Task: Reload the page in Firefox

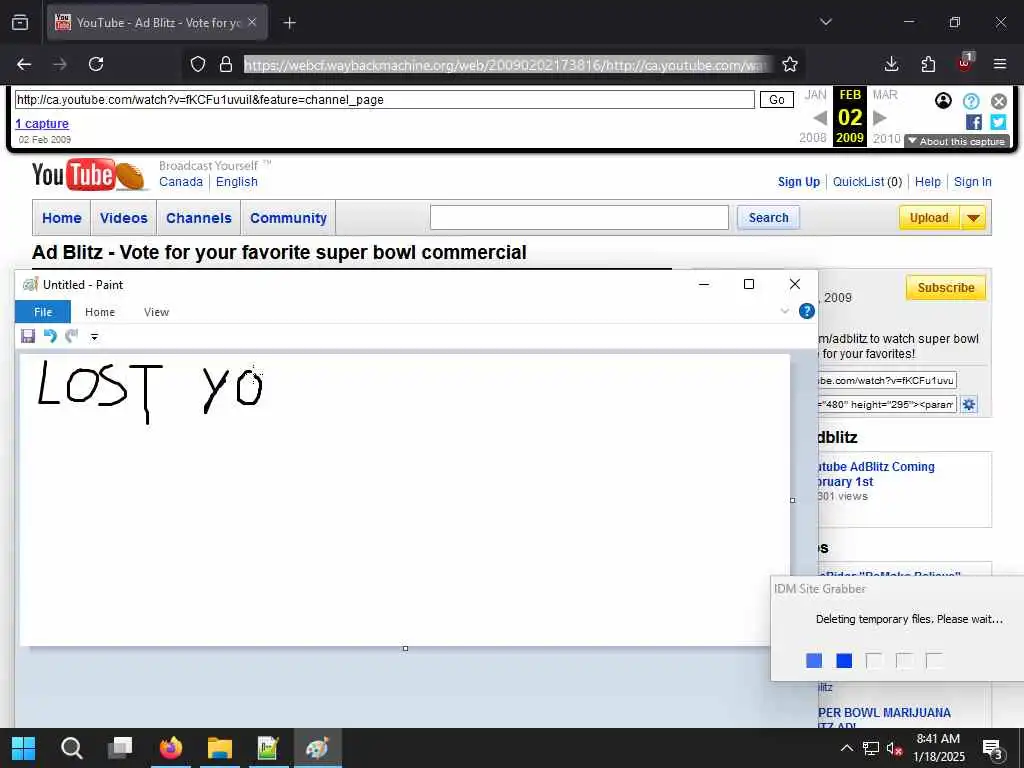Action: coord(96,64)
